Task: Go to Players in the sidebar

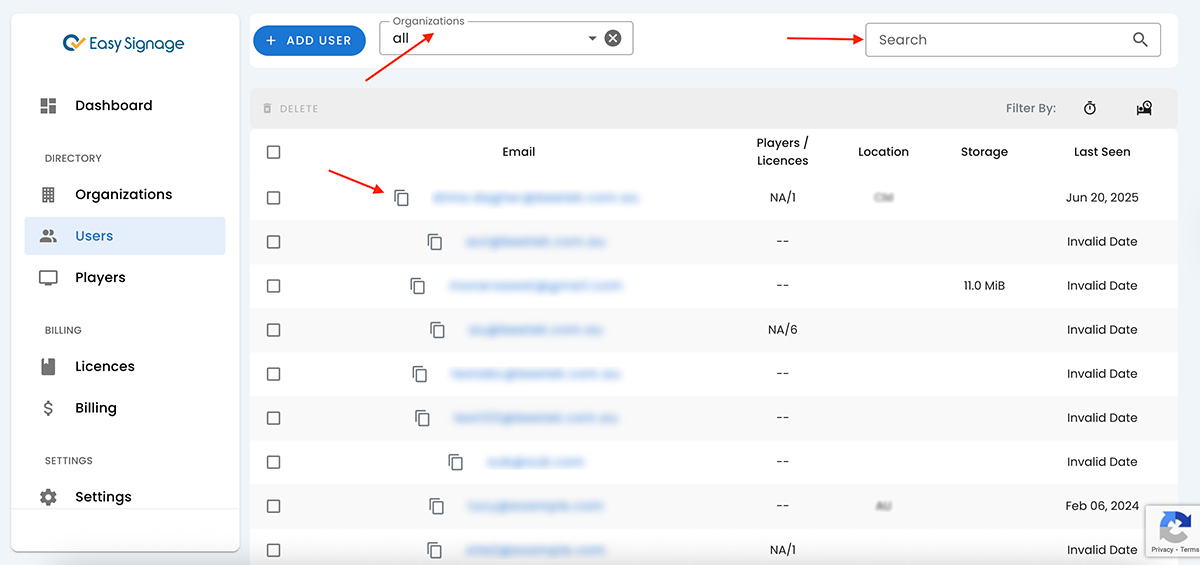Action: (x=100, y=277)
